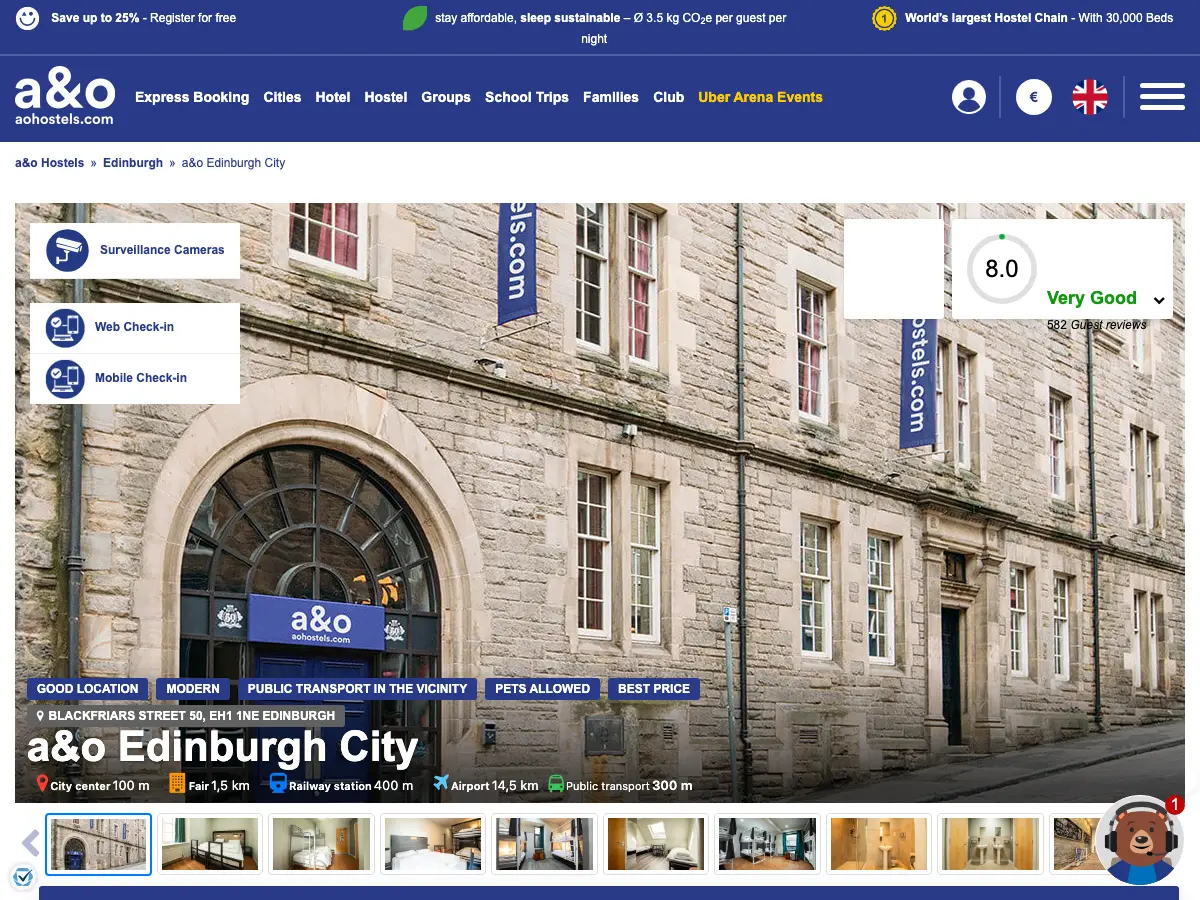Select the seventh gallery thumbnail
The height and width of the screenshot is (900, 1200).
click(768, 844)
